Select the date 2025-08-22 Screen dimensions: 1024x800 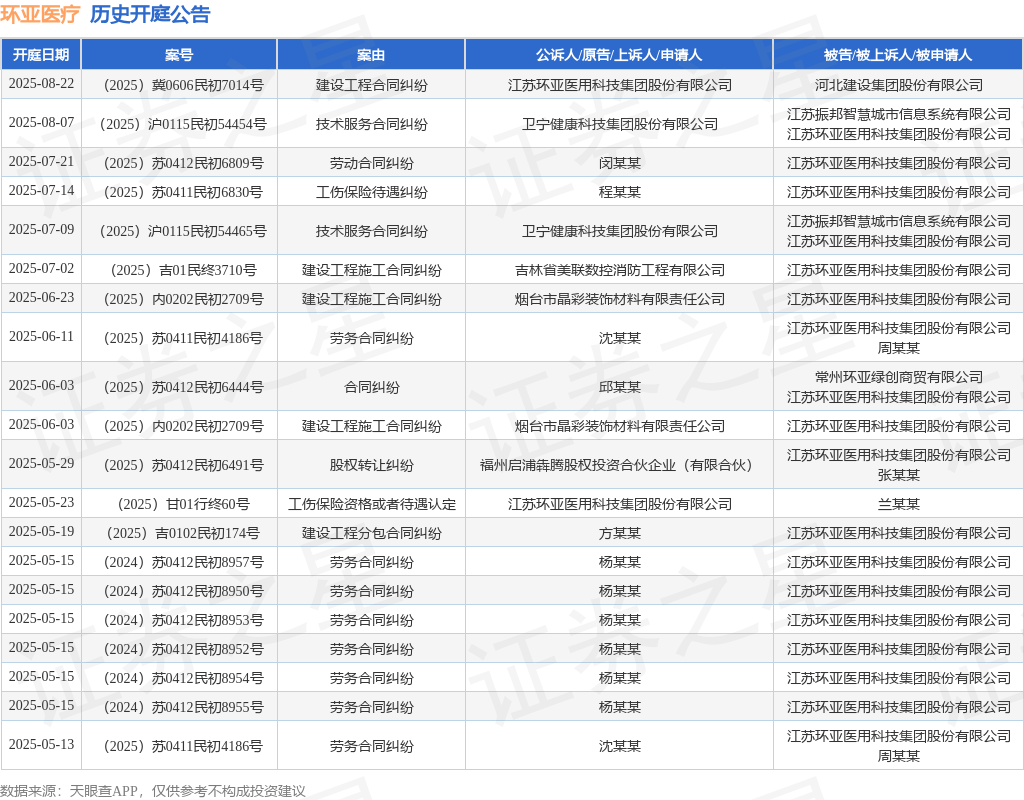(x=41, y=84)
